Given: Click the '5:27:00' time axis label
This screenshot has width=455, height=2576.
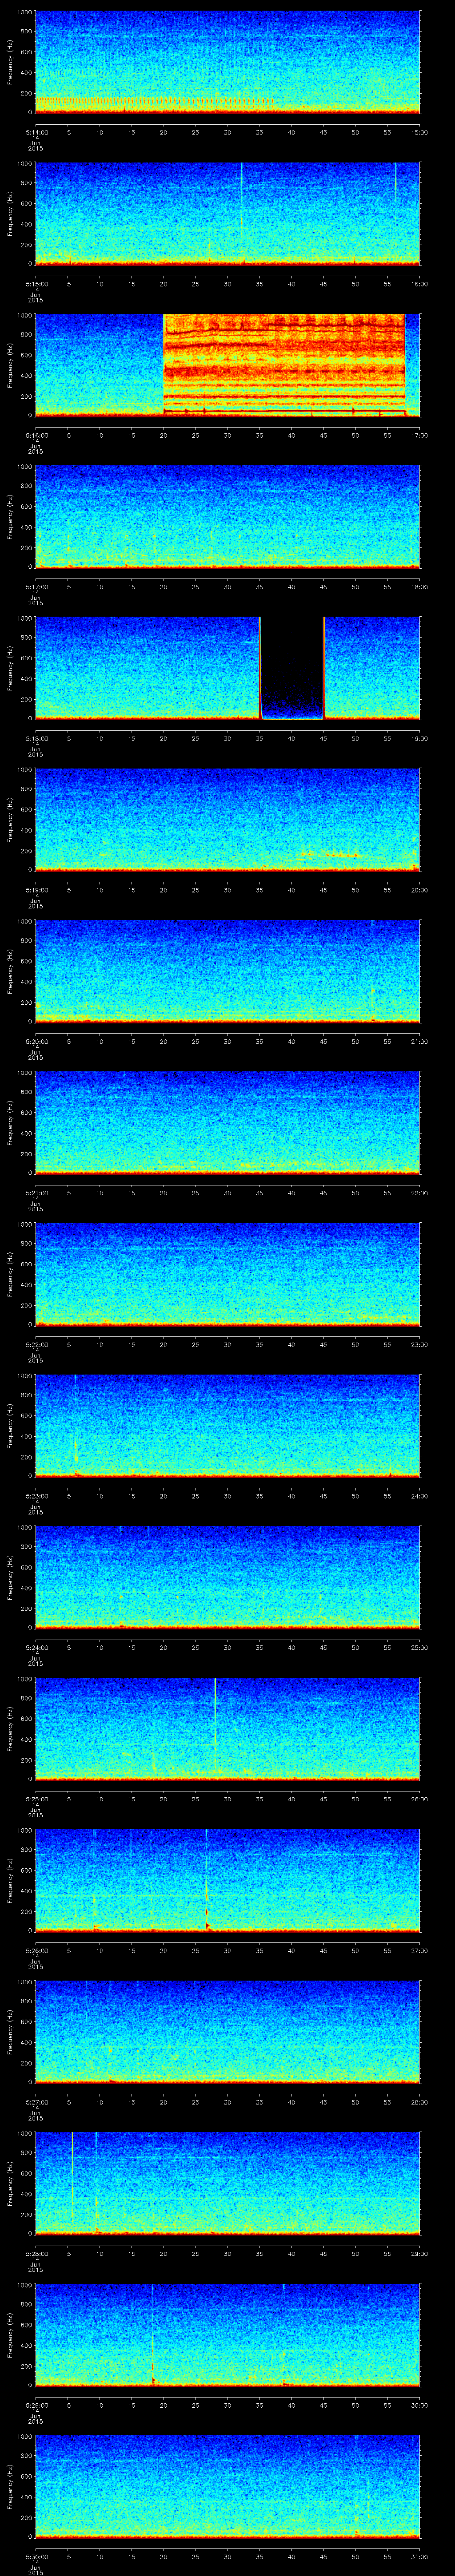Looking at the screenshot, I should point(35,2102).
